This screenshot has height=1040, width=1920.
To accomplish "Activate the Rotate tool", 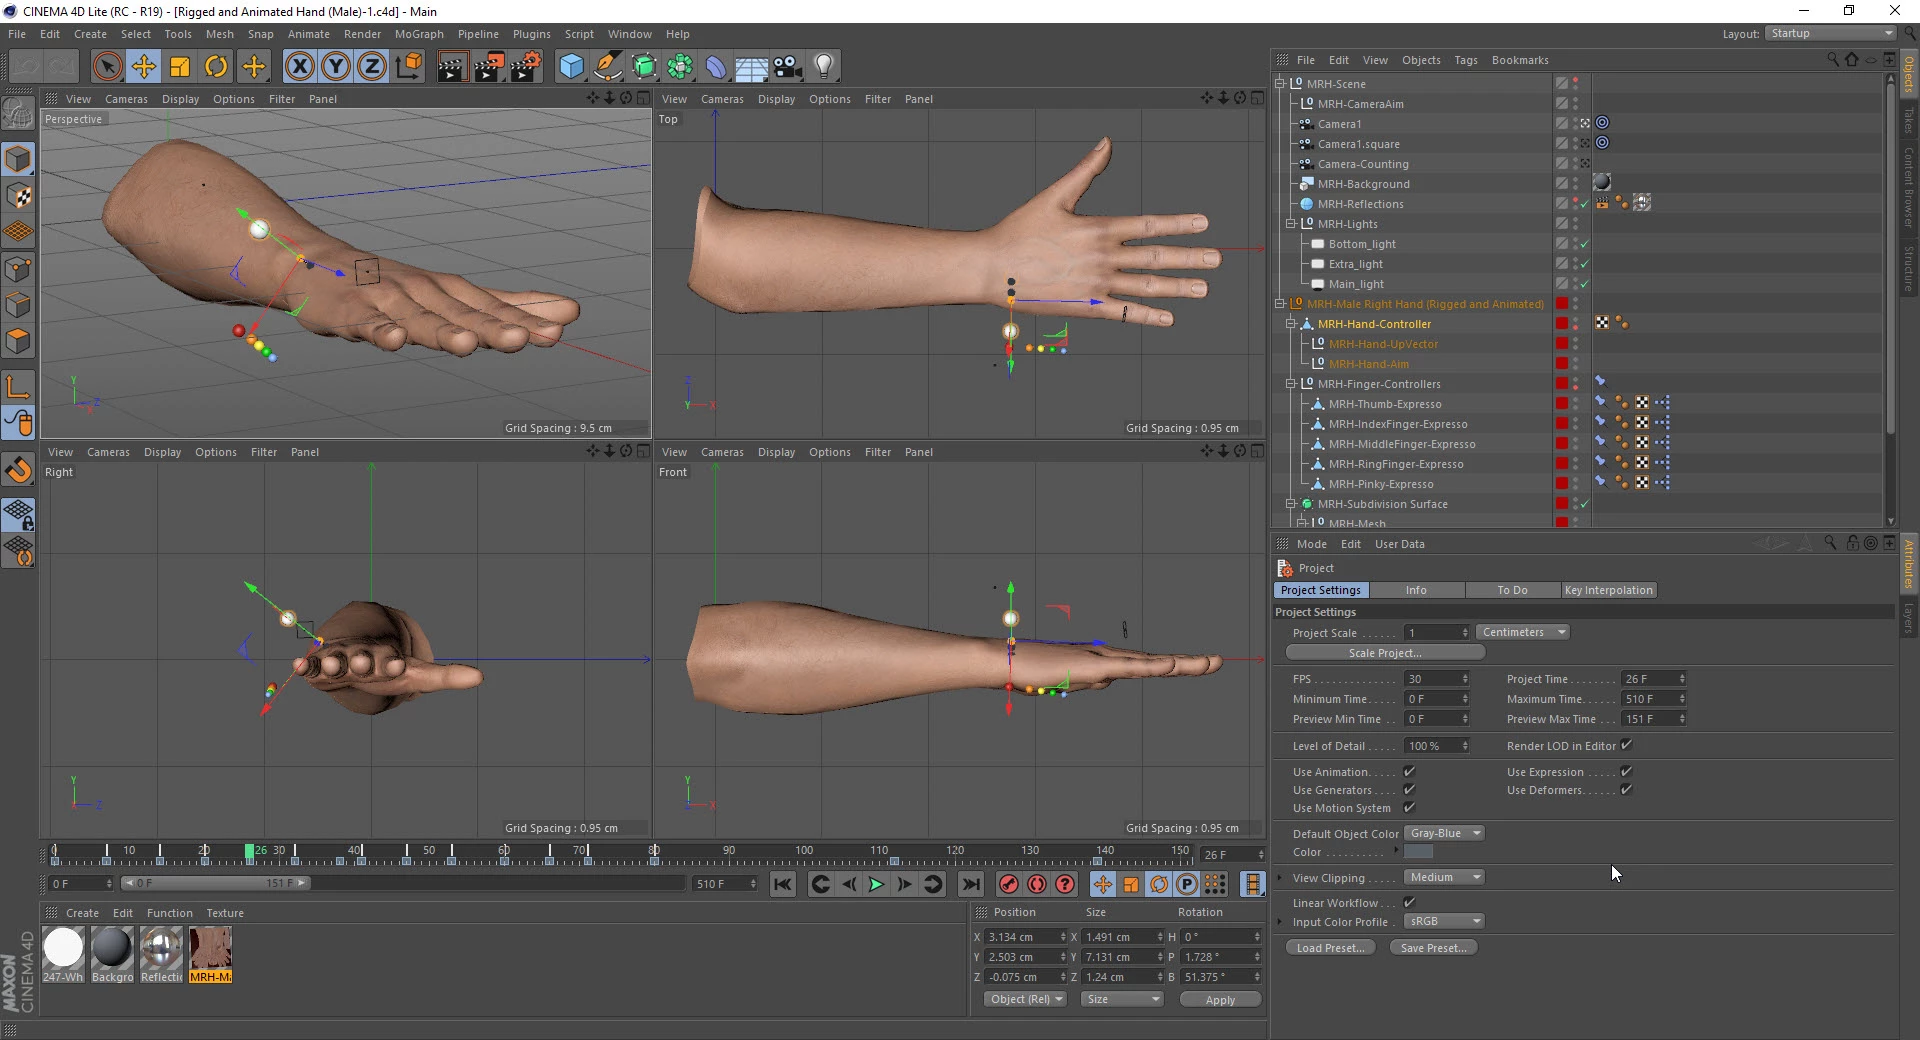I will coord(216,67).
